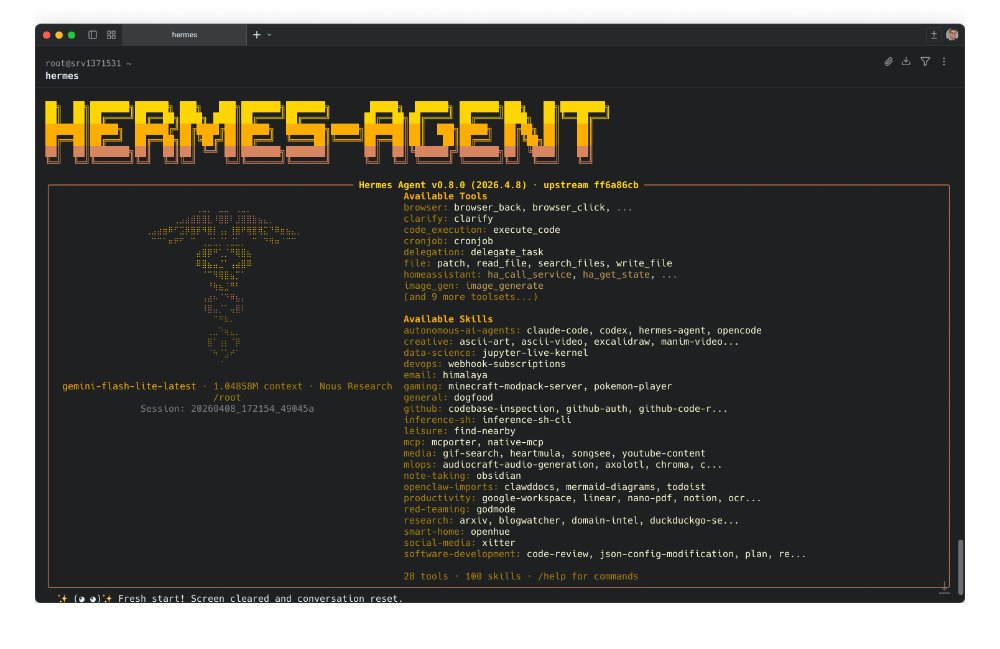Click the 'Available Tools' heading

(x=445, y=196)
